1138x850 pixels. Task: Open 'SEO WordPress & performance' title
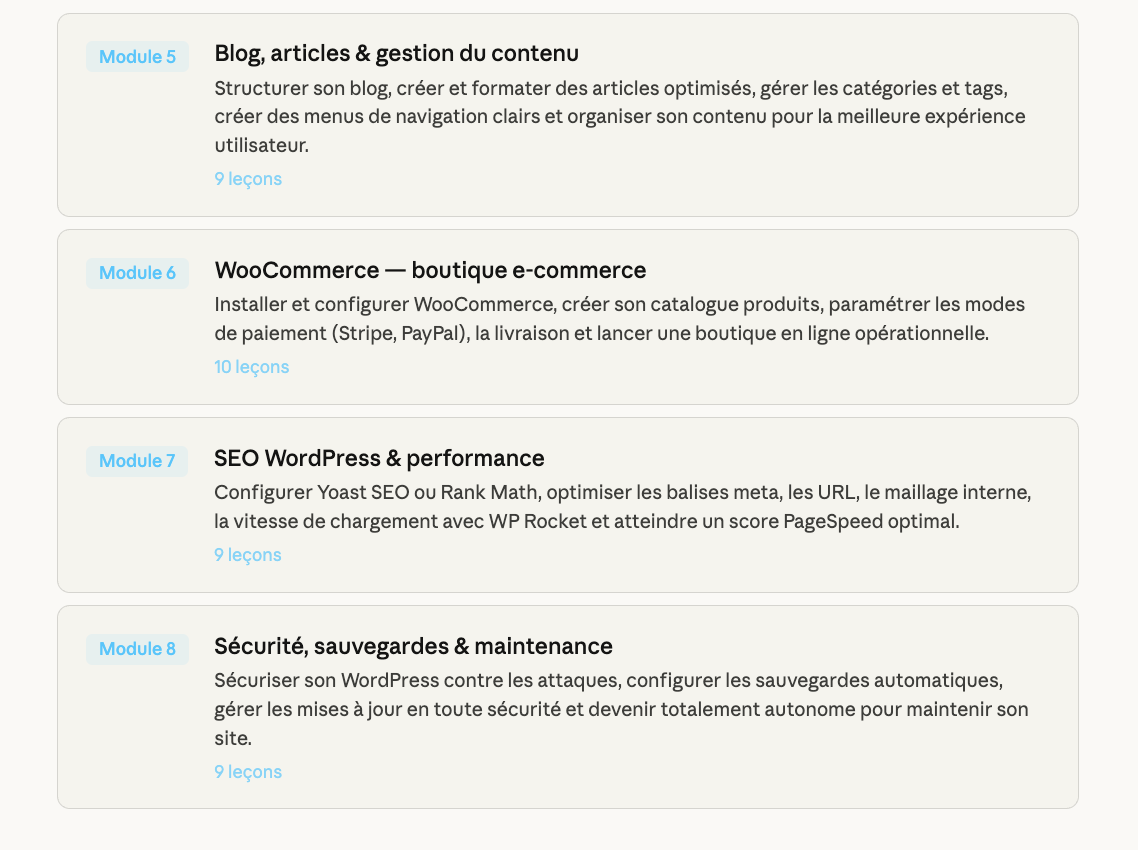(x=379, y=458)
